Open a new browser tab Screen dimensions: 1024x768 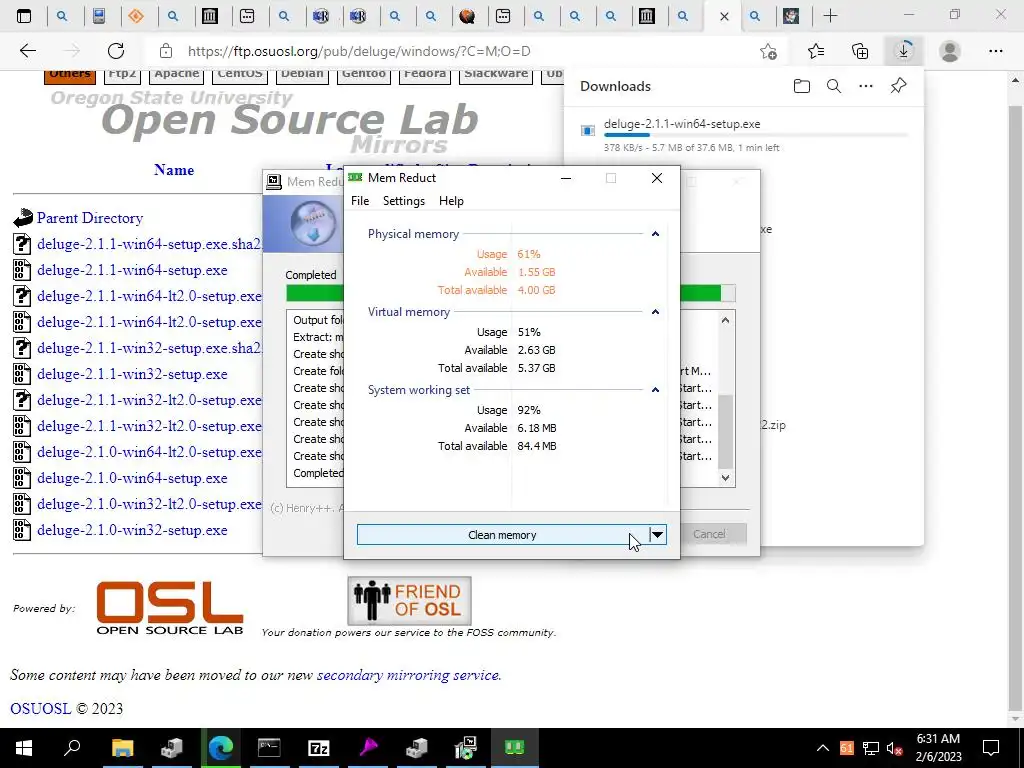coord(830,16)
